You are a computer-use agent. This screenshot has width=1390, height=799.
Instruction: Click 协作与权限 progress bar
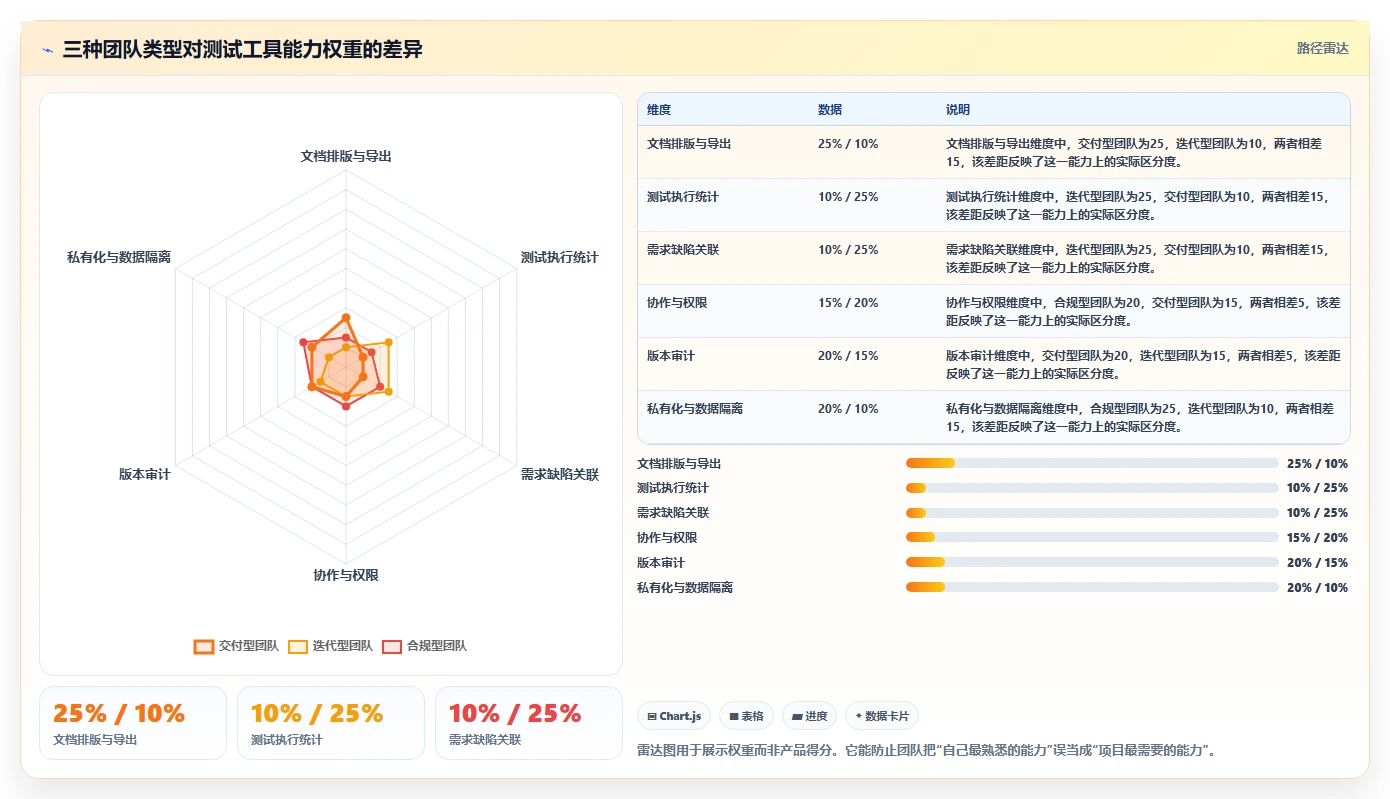click(1092, 538)
